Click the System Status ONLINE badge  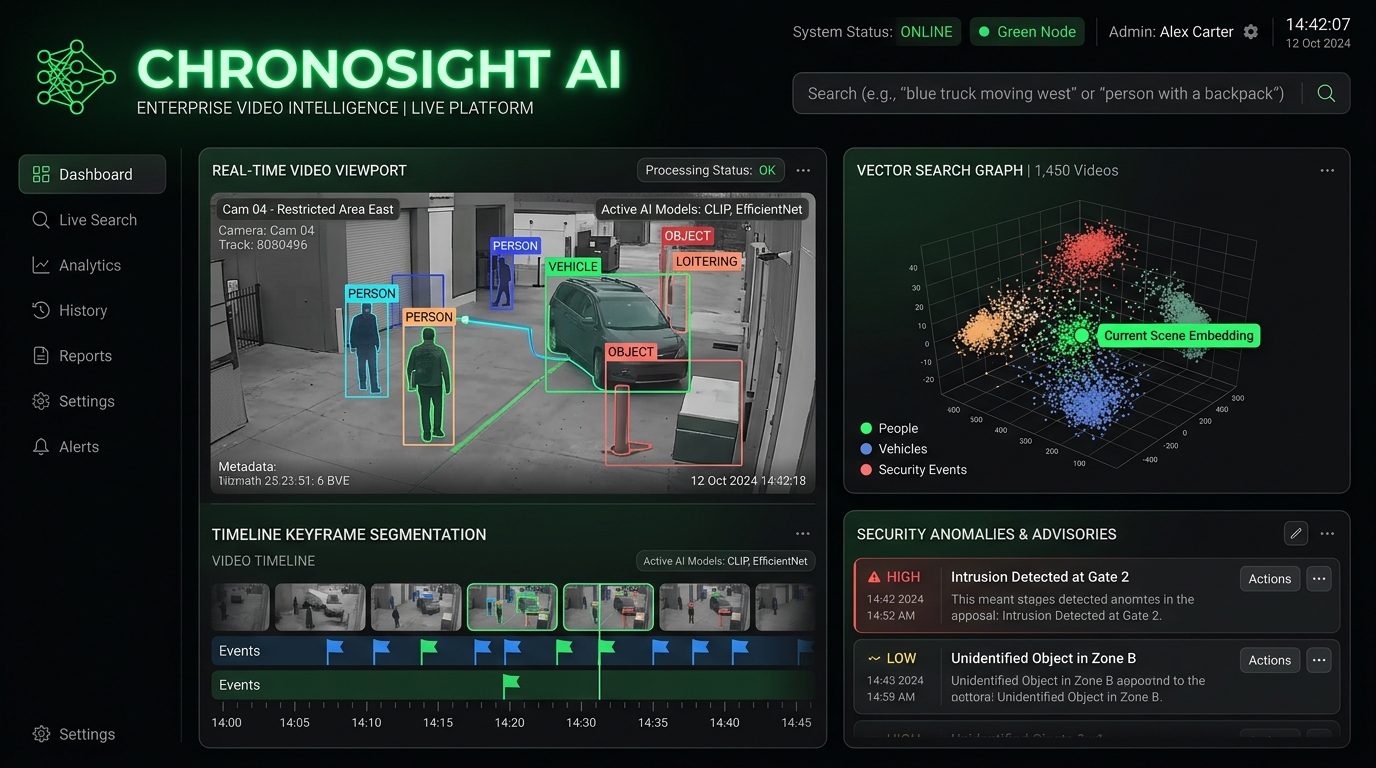(927, 32)
